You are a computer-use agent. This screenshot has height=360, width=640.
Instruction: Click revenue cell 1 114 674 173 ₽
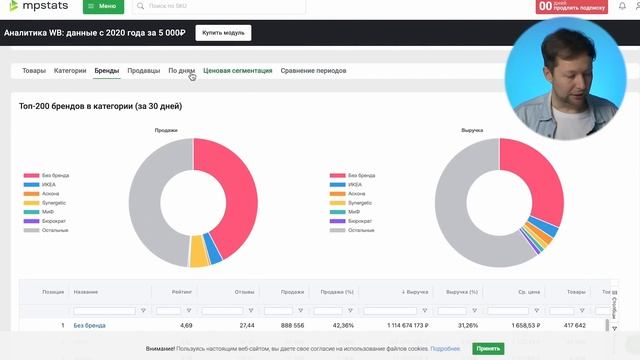tap(408, 326)
